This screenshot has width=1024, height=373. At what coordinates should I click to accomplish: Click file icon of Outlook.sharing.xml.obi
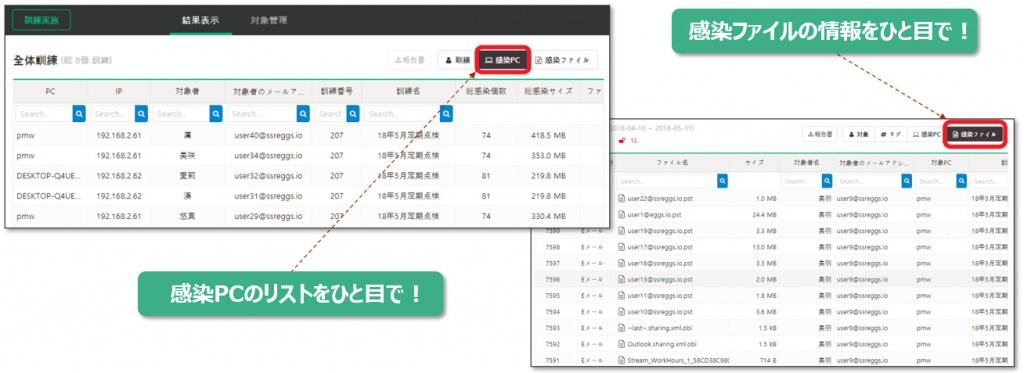[622, 343]
